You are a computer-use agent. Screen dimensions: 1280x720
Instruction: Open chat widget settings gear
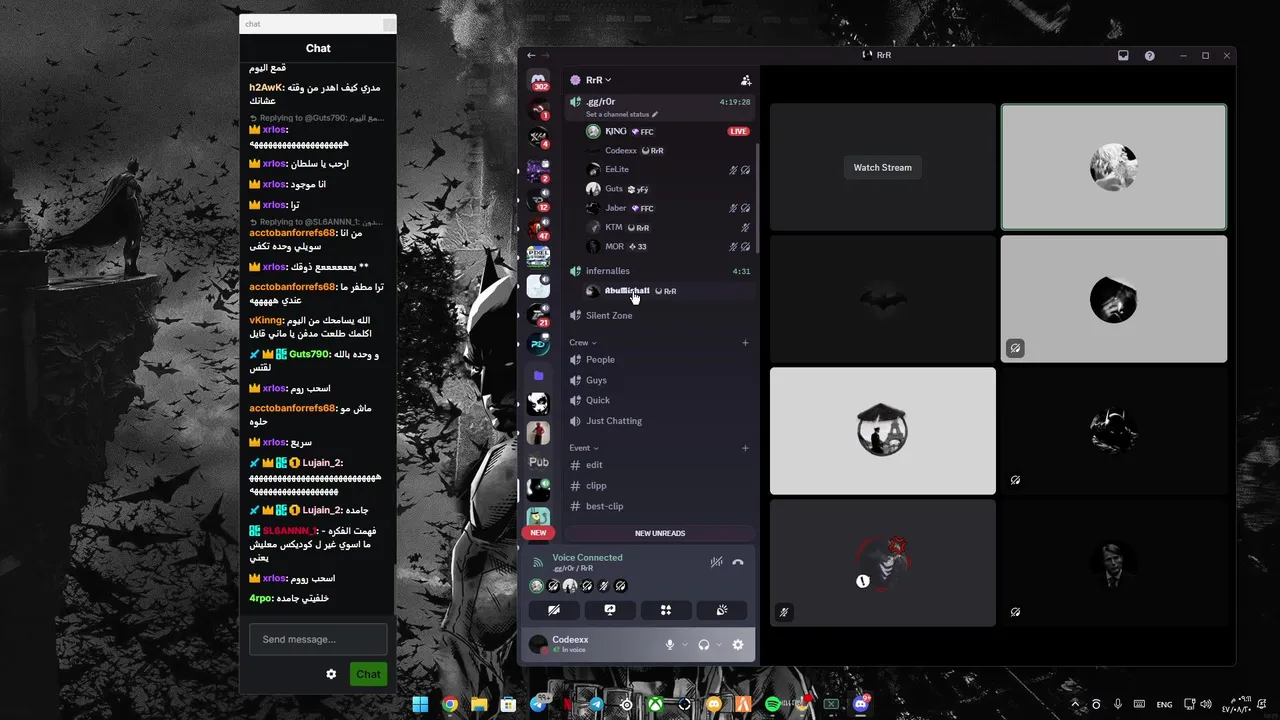click(x=331, y=674)
